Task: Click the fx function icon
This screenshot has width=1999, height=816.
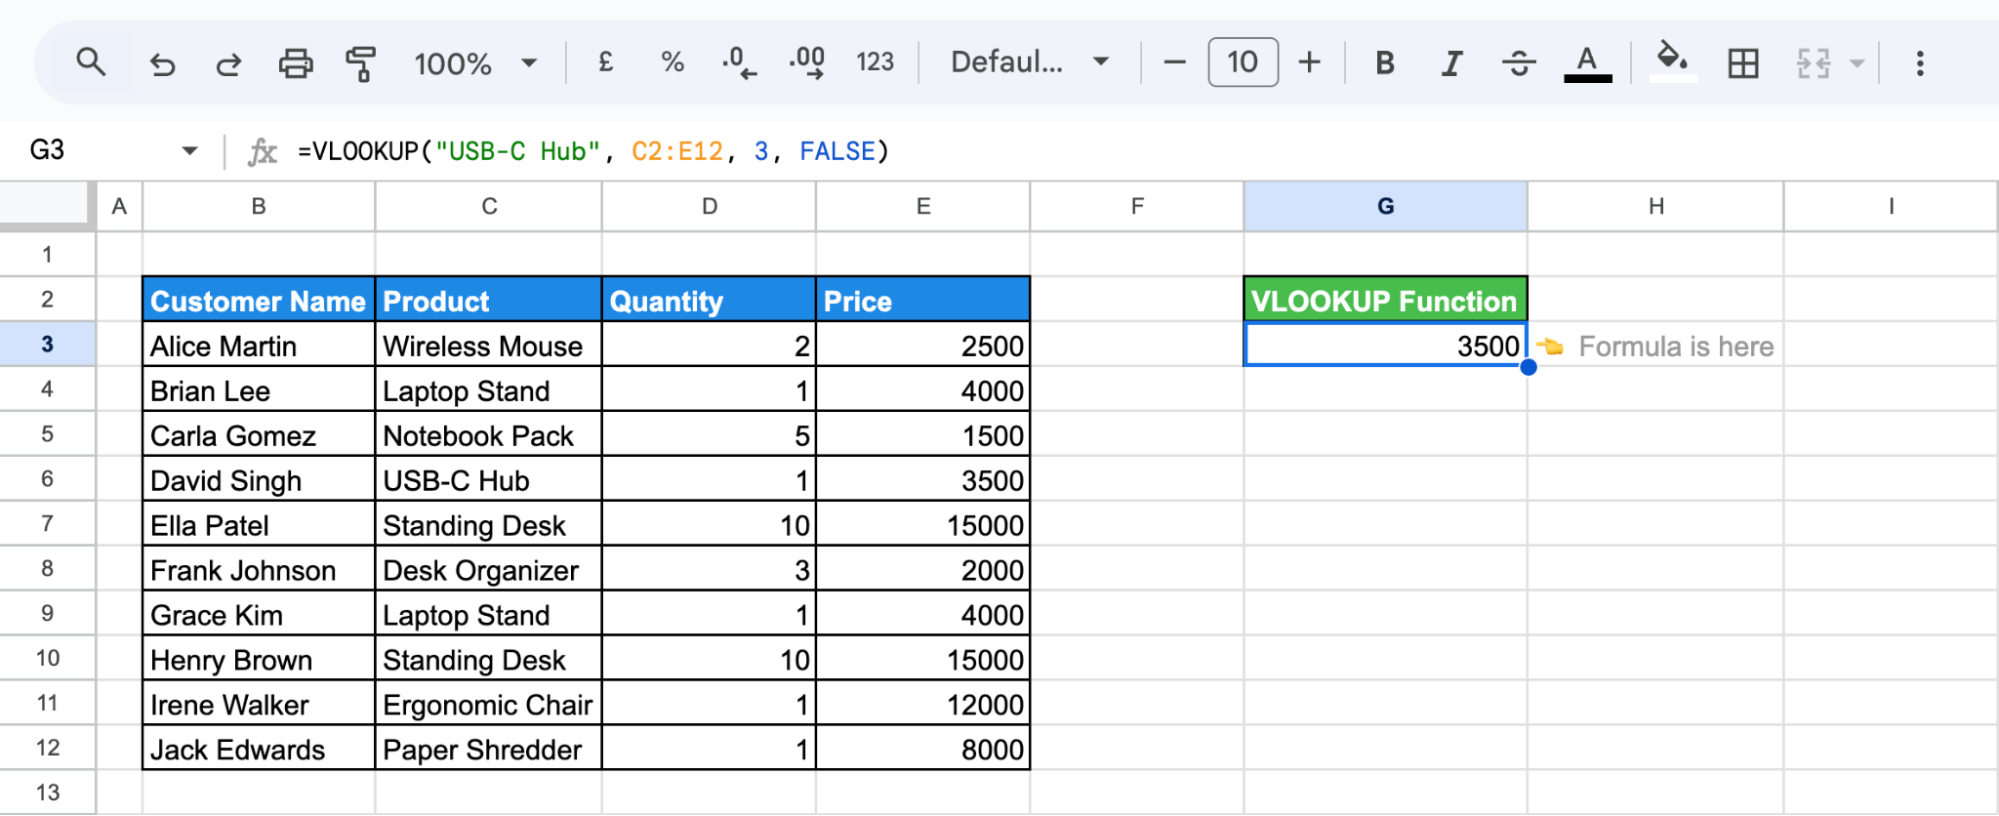Action: (262, 151)
